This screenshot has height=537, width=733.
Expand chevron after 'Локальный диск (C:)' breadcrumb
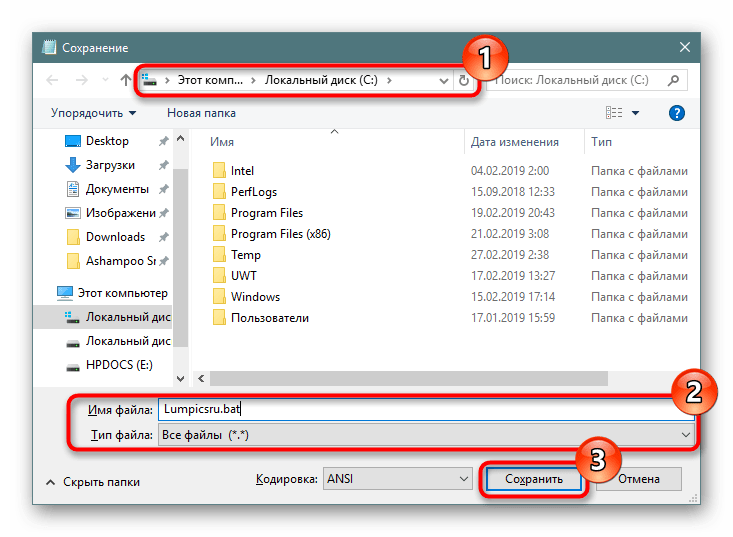(389, 80)
